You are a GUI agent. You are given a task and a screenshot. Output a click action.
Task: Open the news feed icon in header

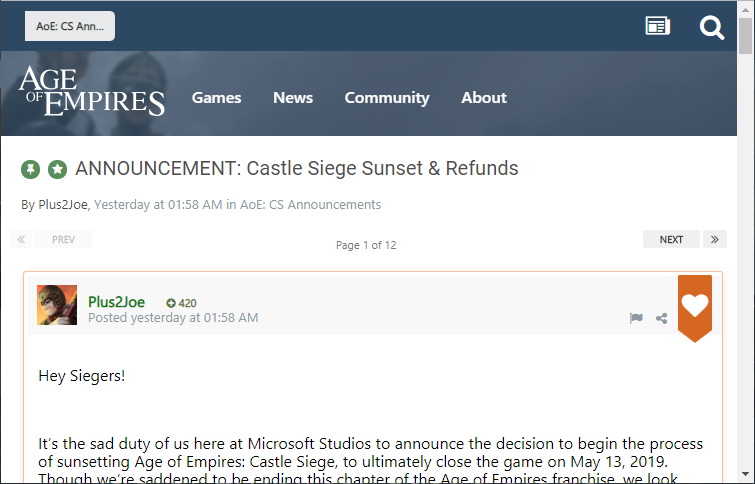pos(658,26)
